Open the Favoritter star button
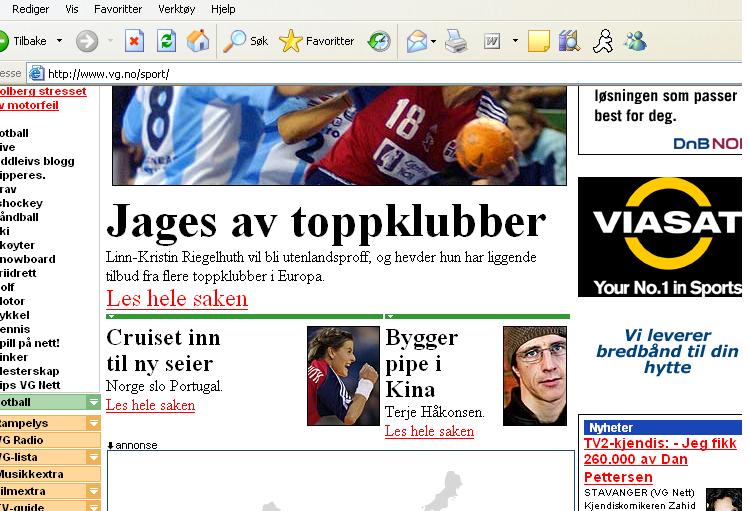The image size is (749, 511). (317, 41)
